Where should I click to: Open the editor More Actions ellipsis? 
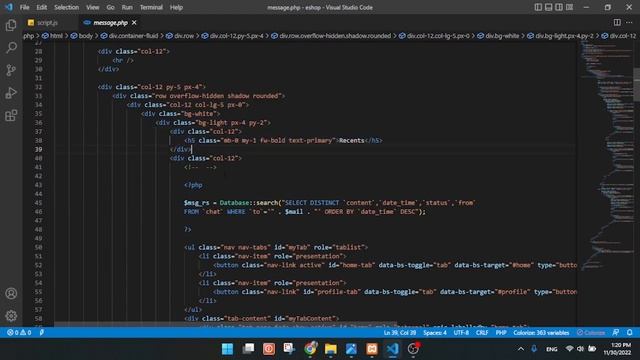coord(629,22)
